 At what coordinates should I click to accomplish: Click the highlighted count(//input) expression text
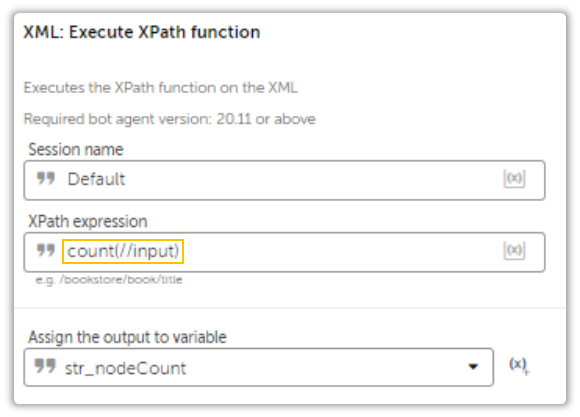coord(123,252)
